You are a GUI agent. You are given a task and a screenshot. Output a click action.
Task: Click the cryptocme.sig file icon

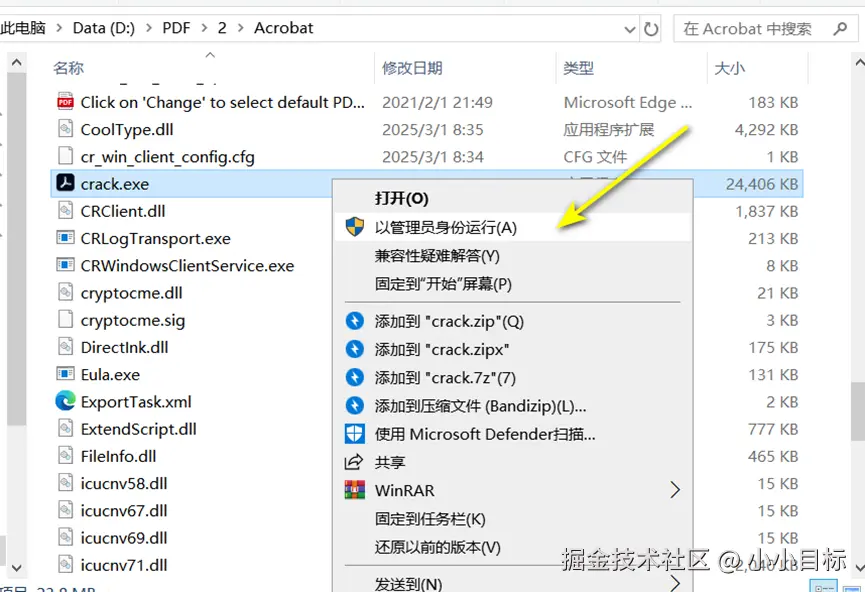pyautogui.click(x=65, y=319)
